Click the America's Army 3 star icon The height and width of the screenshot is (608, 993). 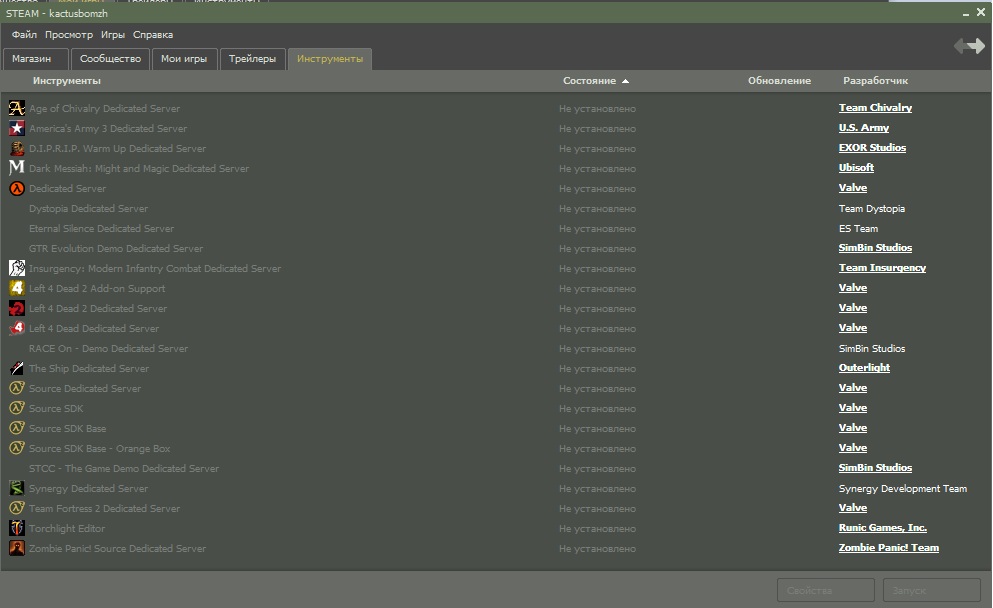(17, 129)
